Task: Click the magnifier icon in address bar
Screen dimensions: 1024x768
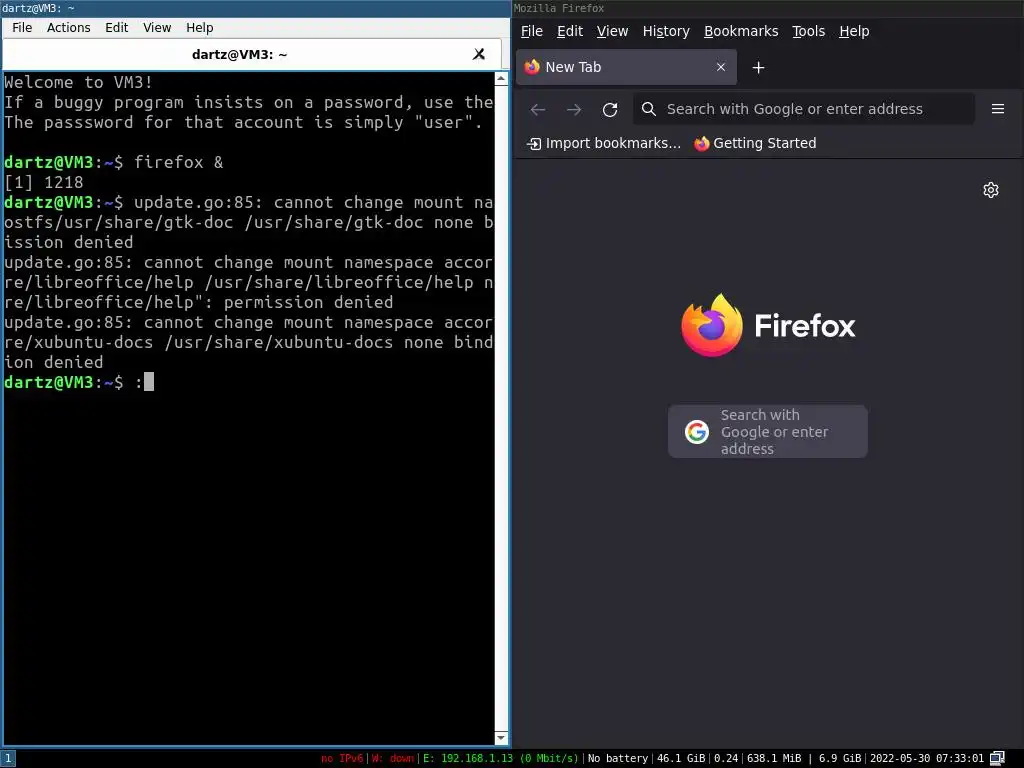Action: (x=648, y=109)
